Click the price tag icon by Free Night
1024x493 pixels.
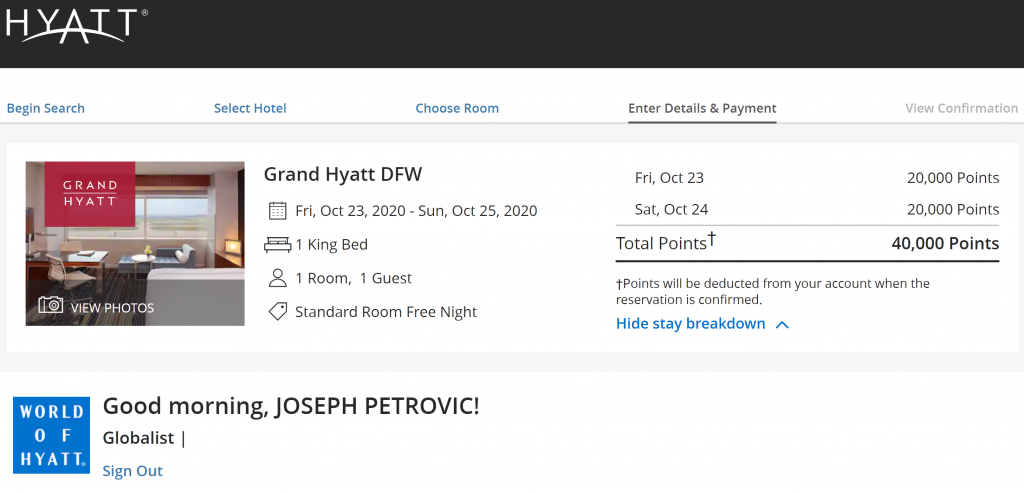[x=278, y=311]
